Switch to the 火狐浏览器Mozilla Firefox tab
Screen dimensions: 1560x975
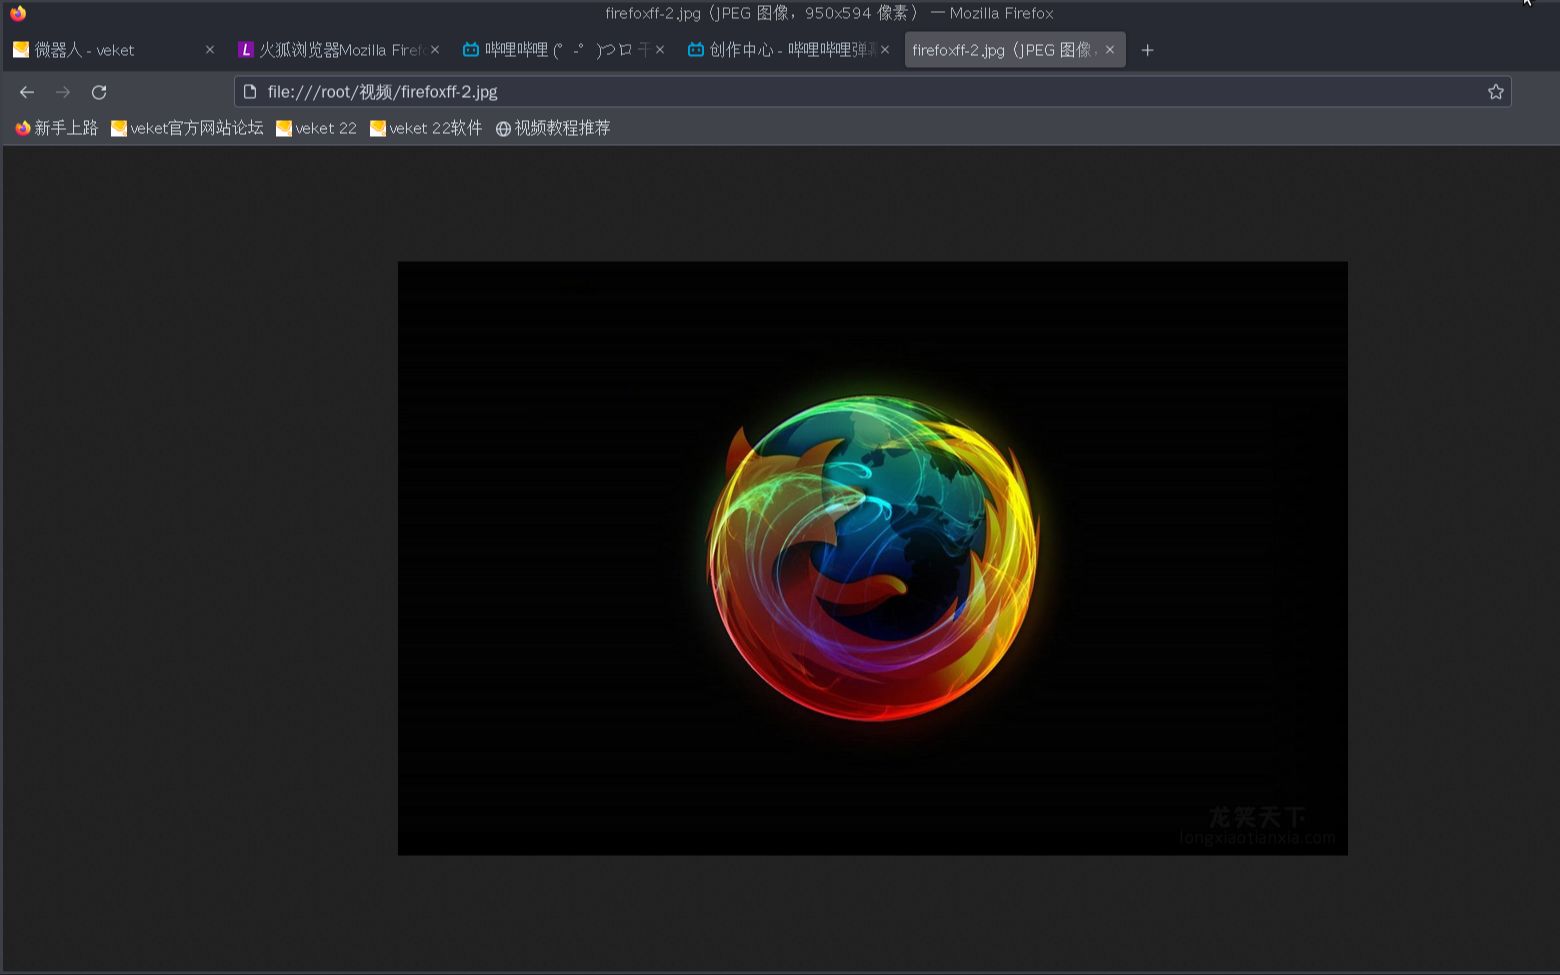coord(337,50)
